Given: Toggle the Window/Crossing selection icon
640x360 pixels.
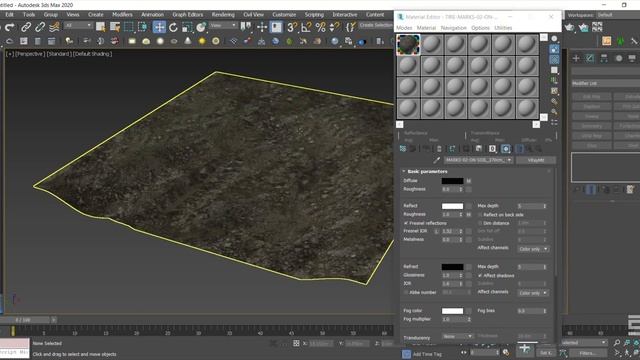Looking at the screenshot, I should [x=142, y=27].
